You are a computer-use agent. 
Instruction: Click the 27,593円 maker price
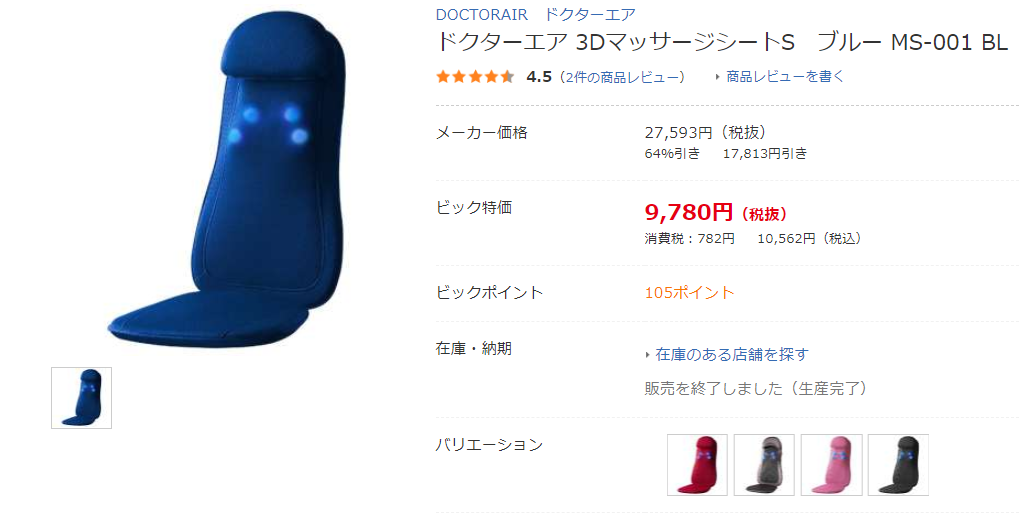678,132
